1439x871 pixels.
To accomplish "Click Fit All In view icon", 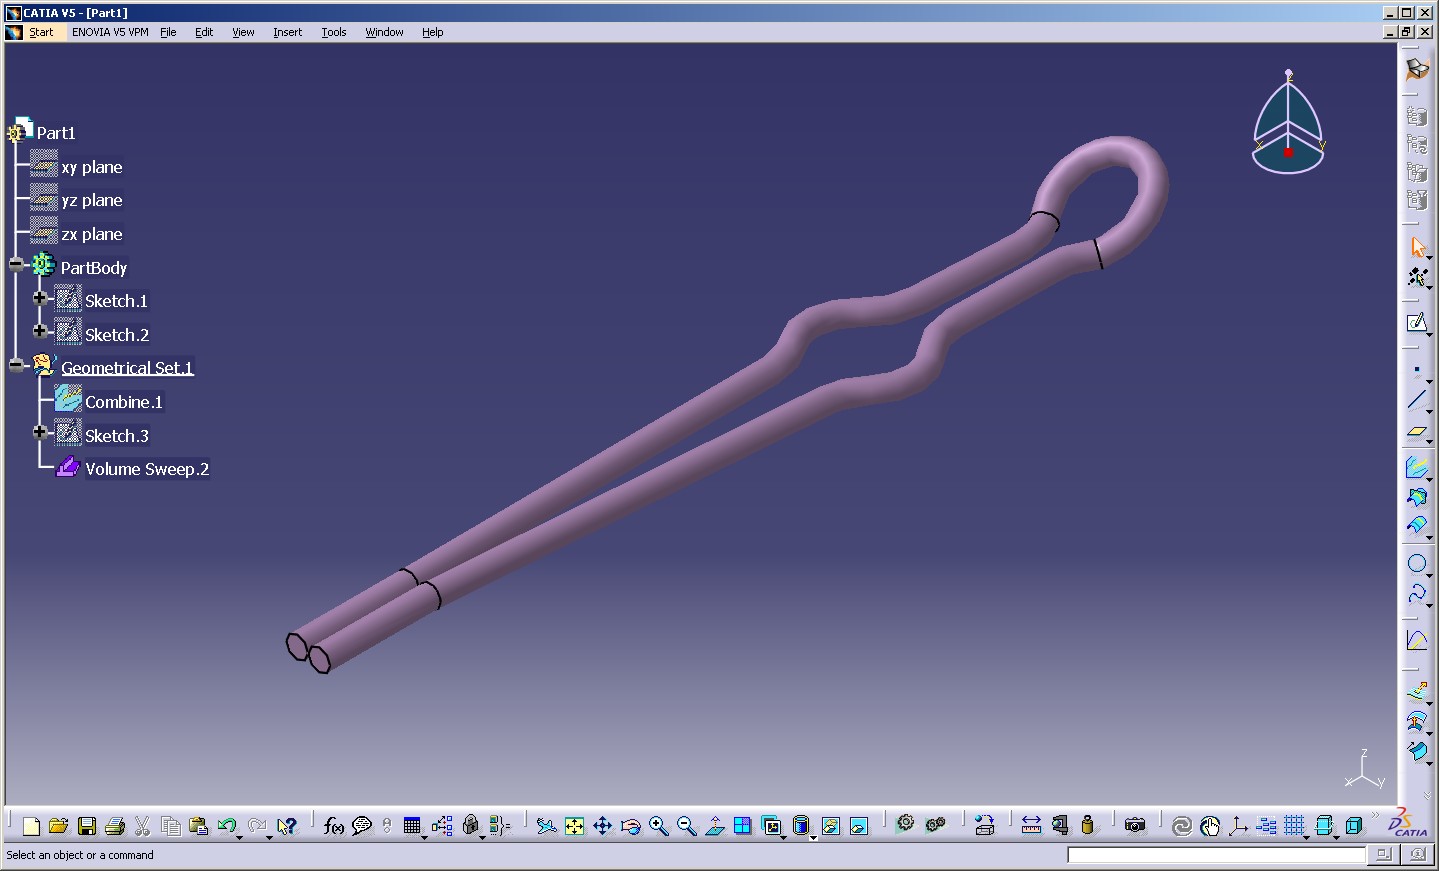I will click(574, 826).
